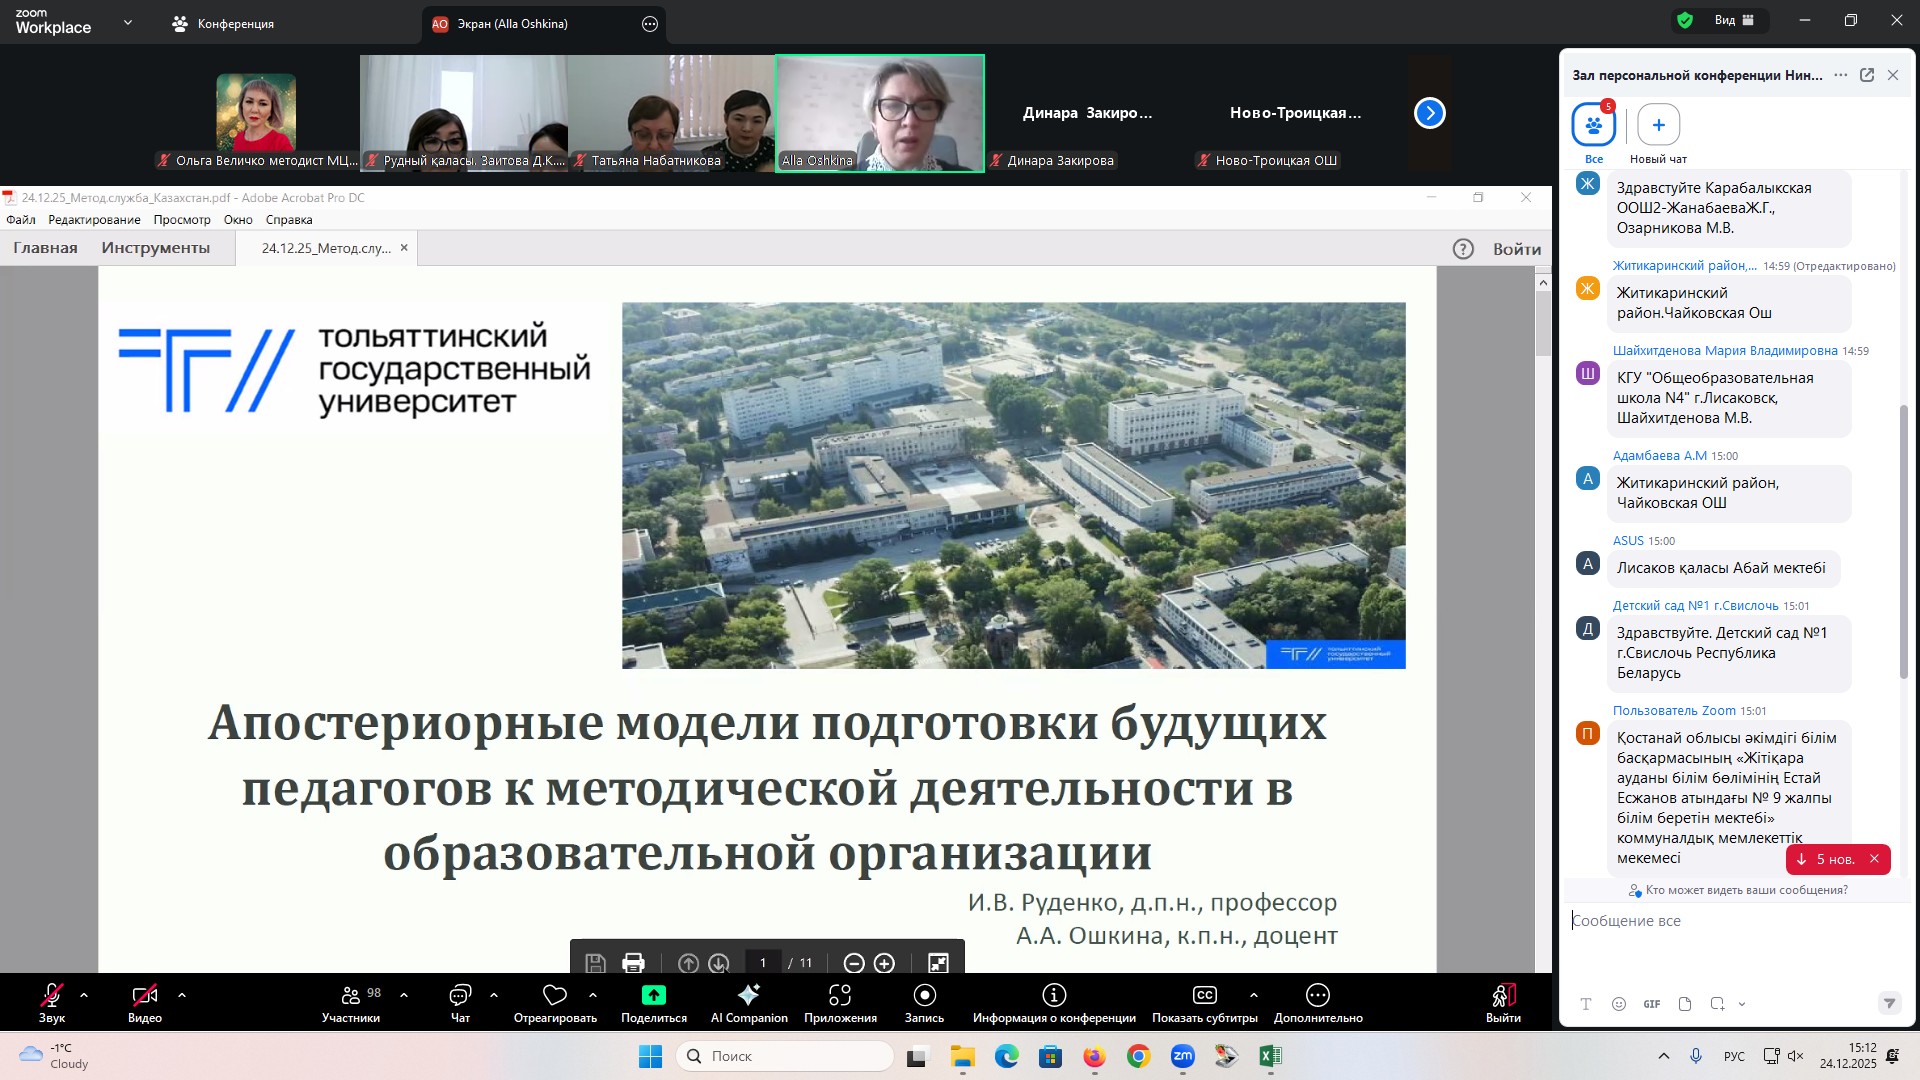Open the Acrobat Edit menu (Редактирование)
Image resolution: width=1920 pixels, height=1080 pixels.
click(x=94, y=220)
